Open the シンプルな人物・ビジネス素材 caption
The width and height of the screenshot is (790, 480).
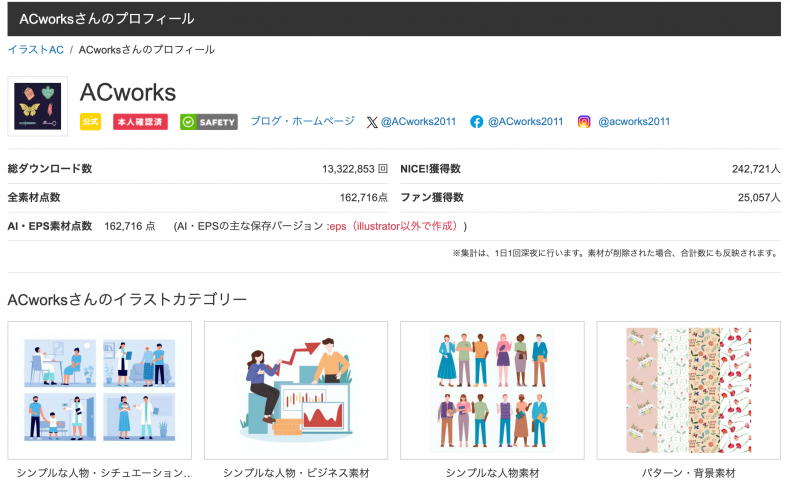(x=296, y=473)
